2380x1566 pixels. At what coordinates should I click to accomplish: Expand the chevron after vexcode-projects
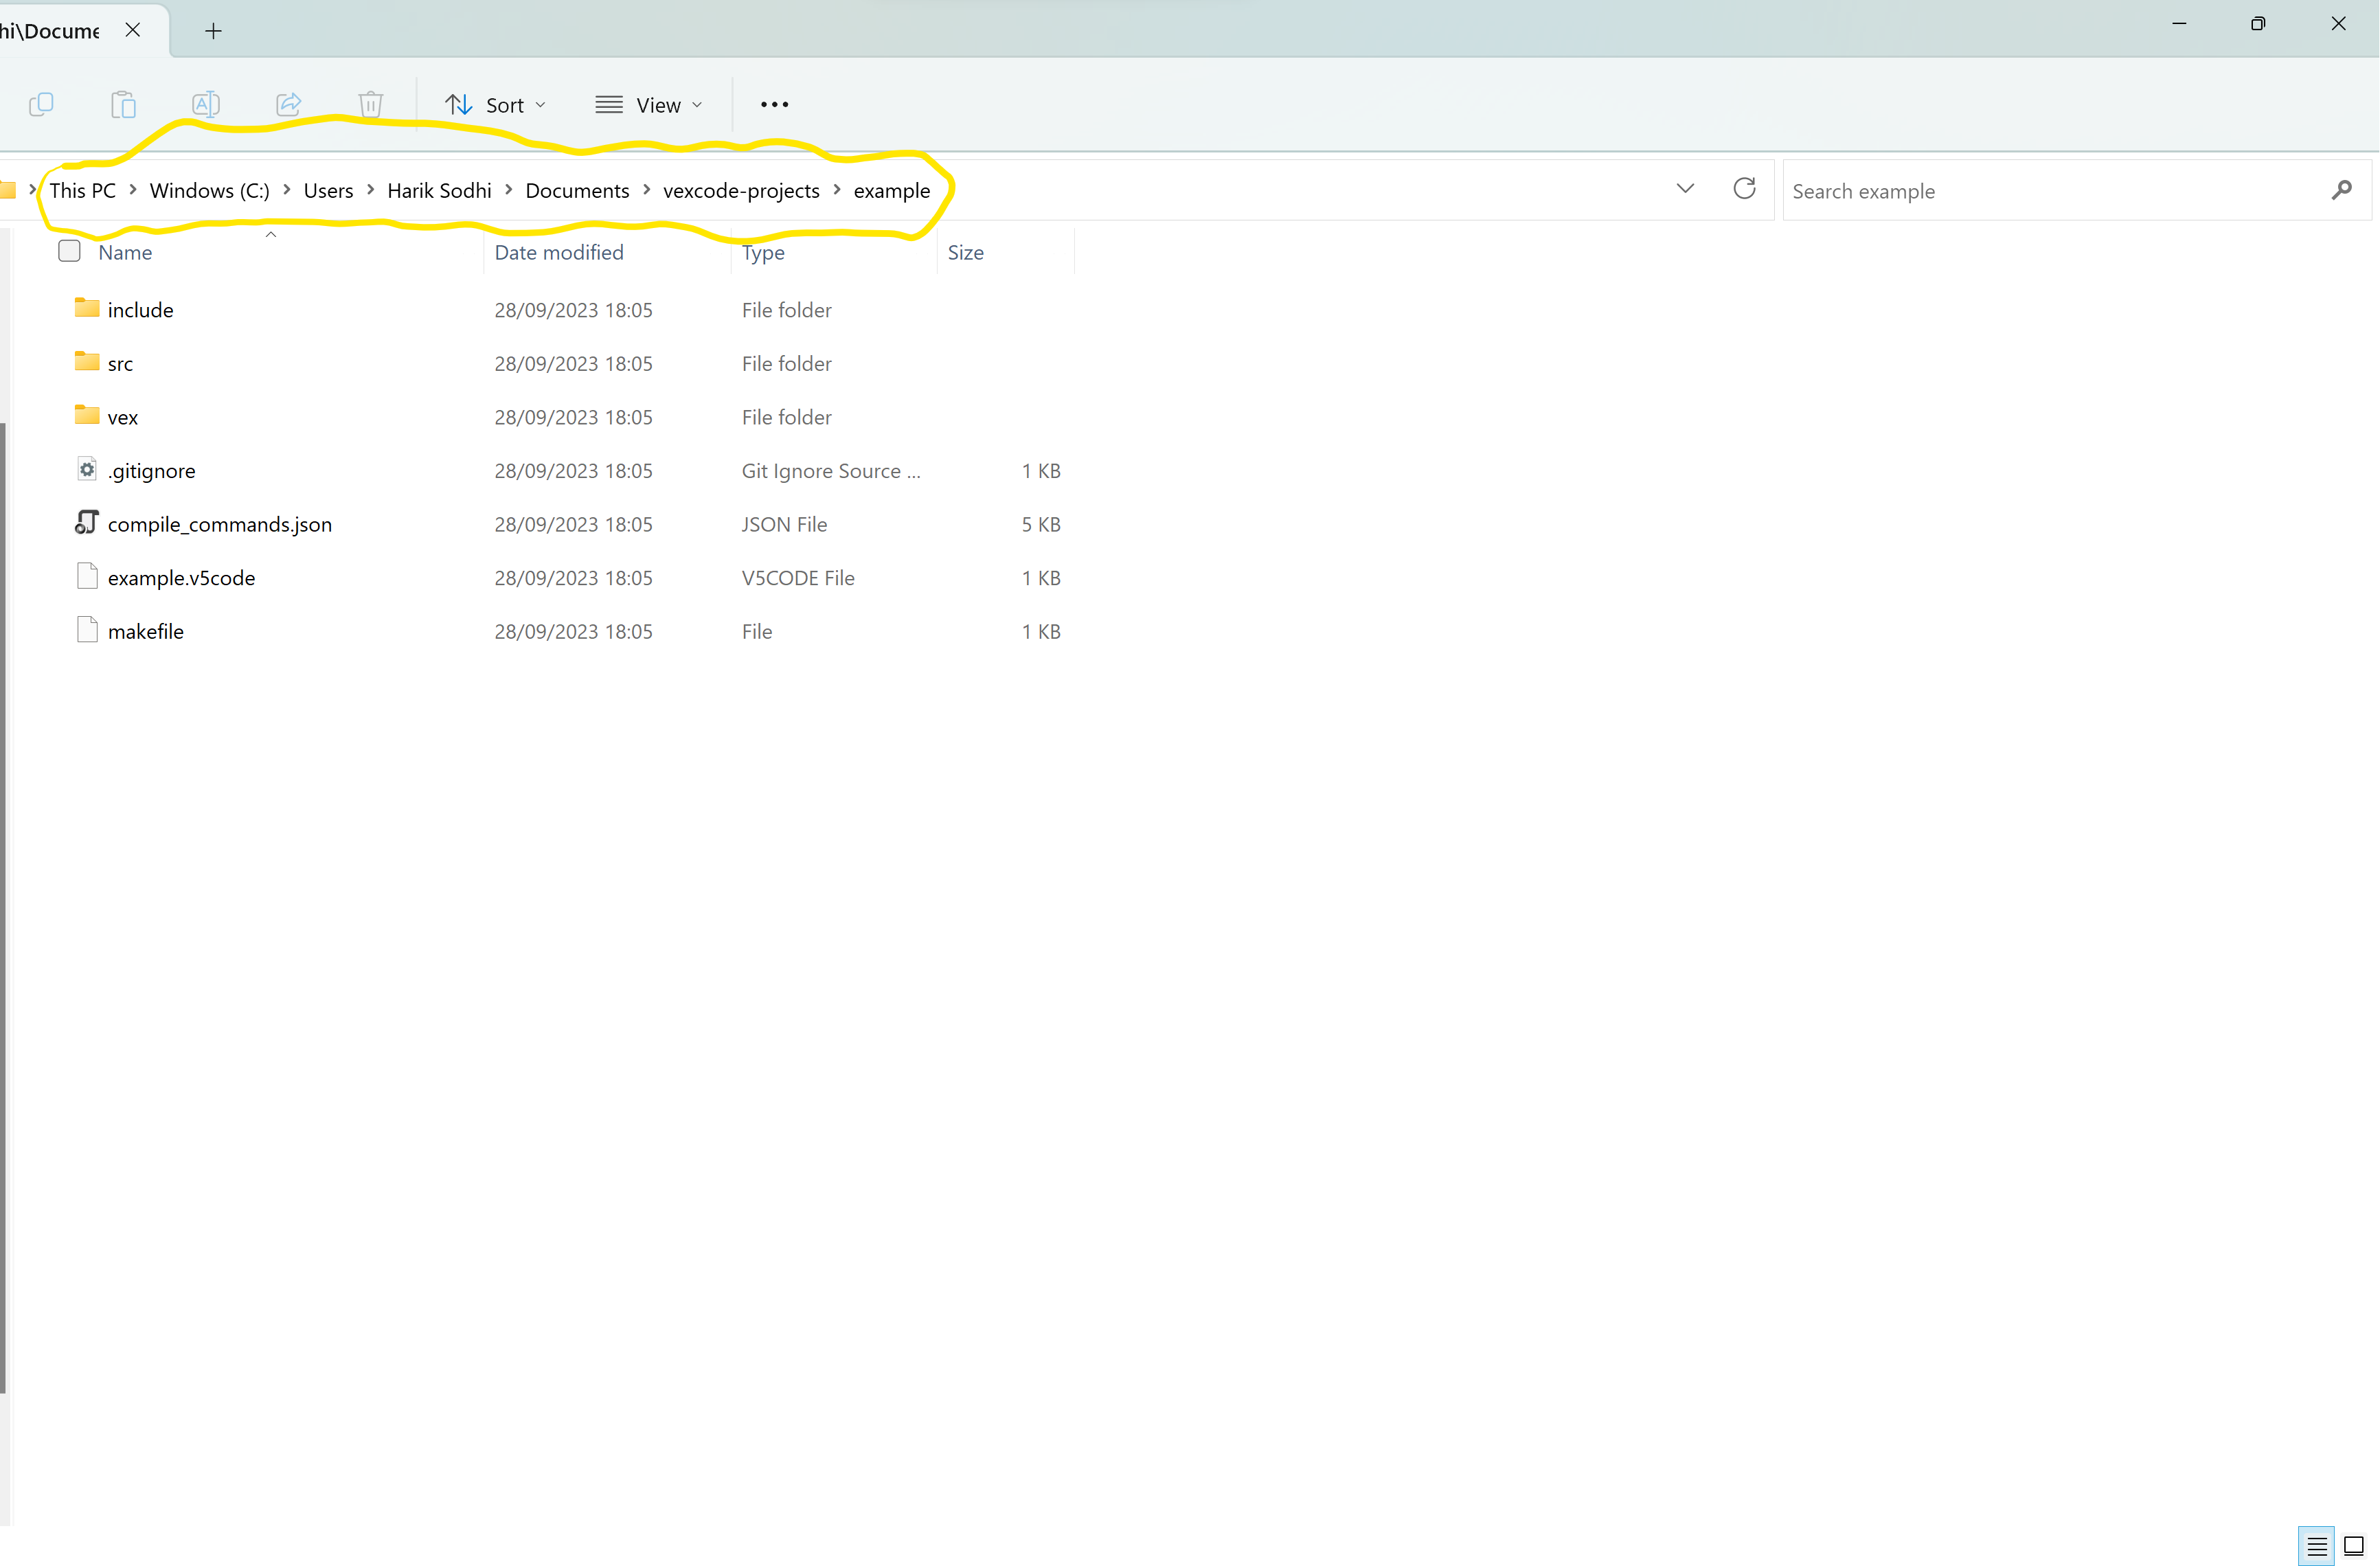pyautogui.click(x=837, y=189)
